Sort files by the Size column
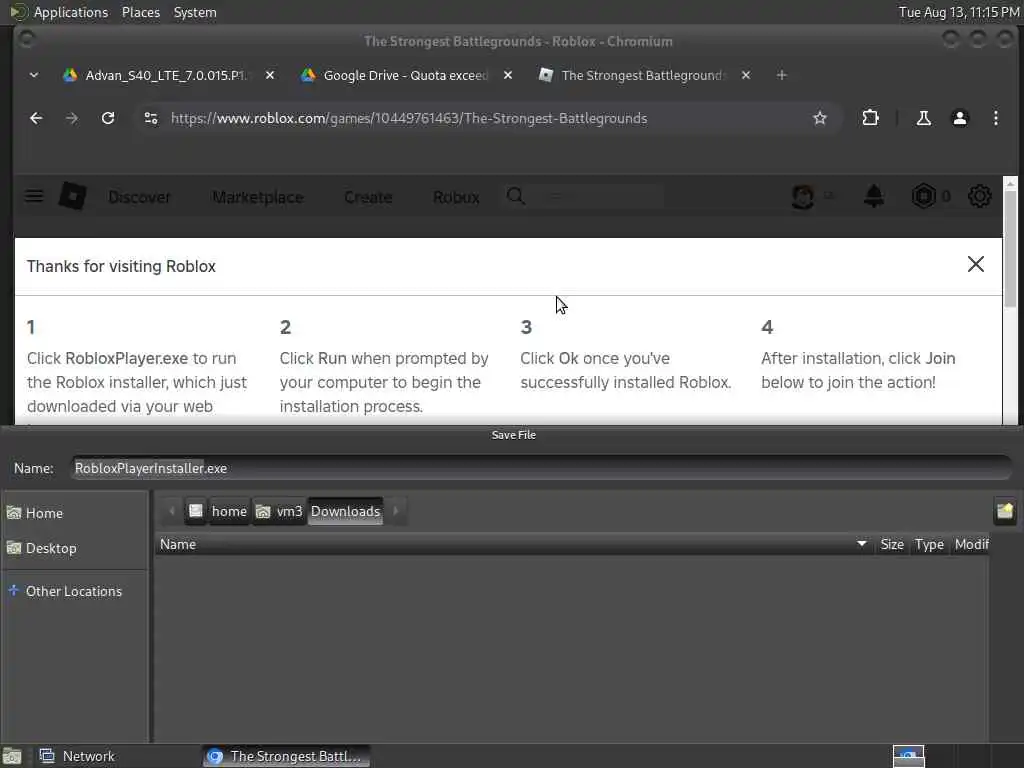 pyautogui.click(x=891, y=545)
